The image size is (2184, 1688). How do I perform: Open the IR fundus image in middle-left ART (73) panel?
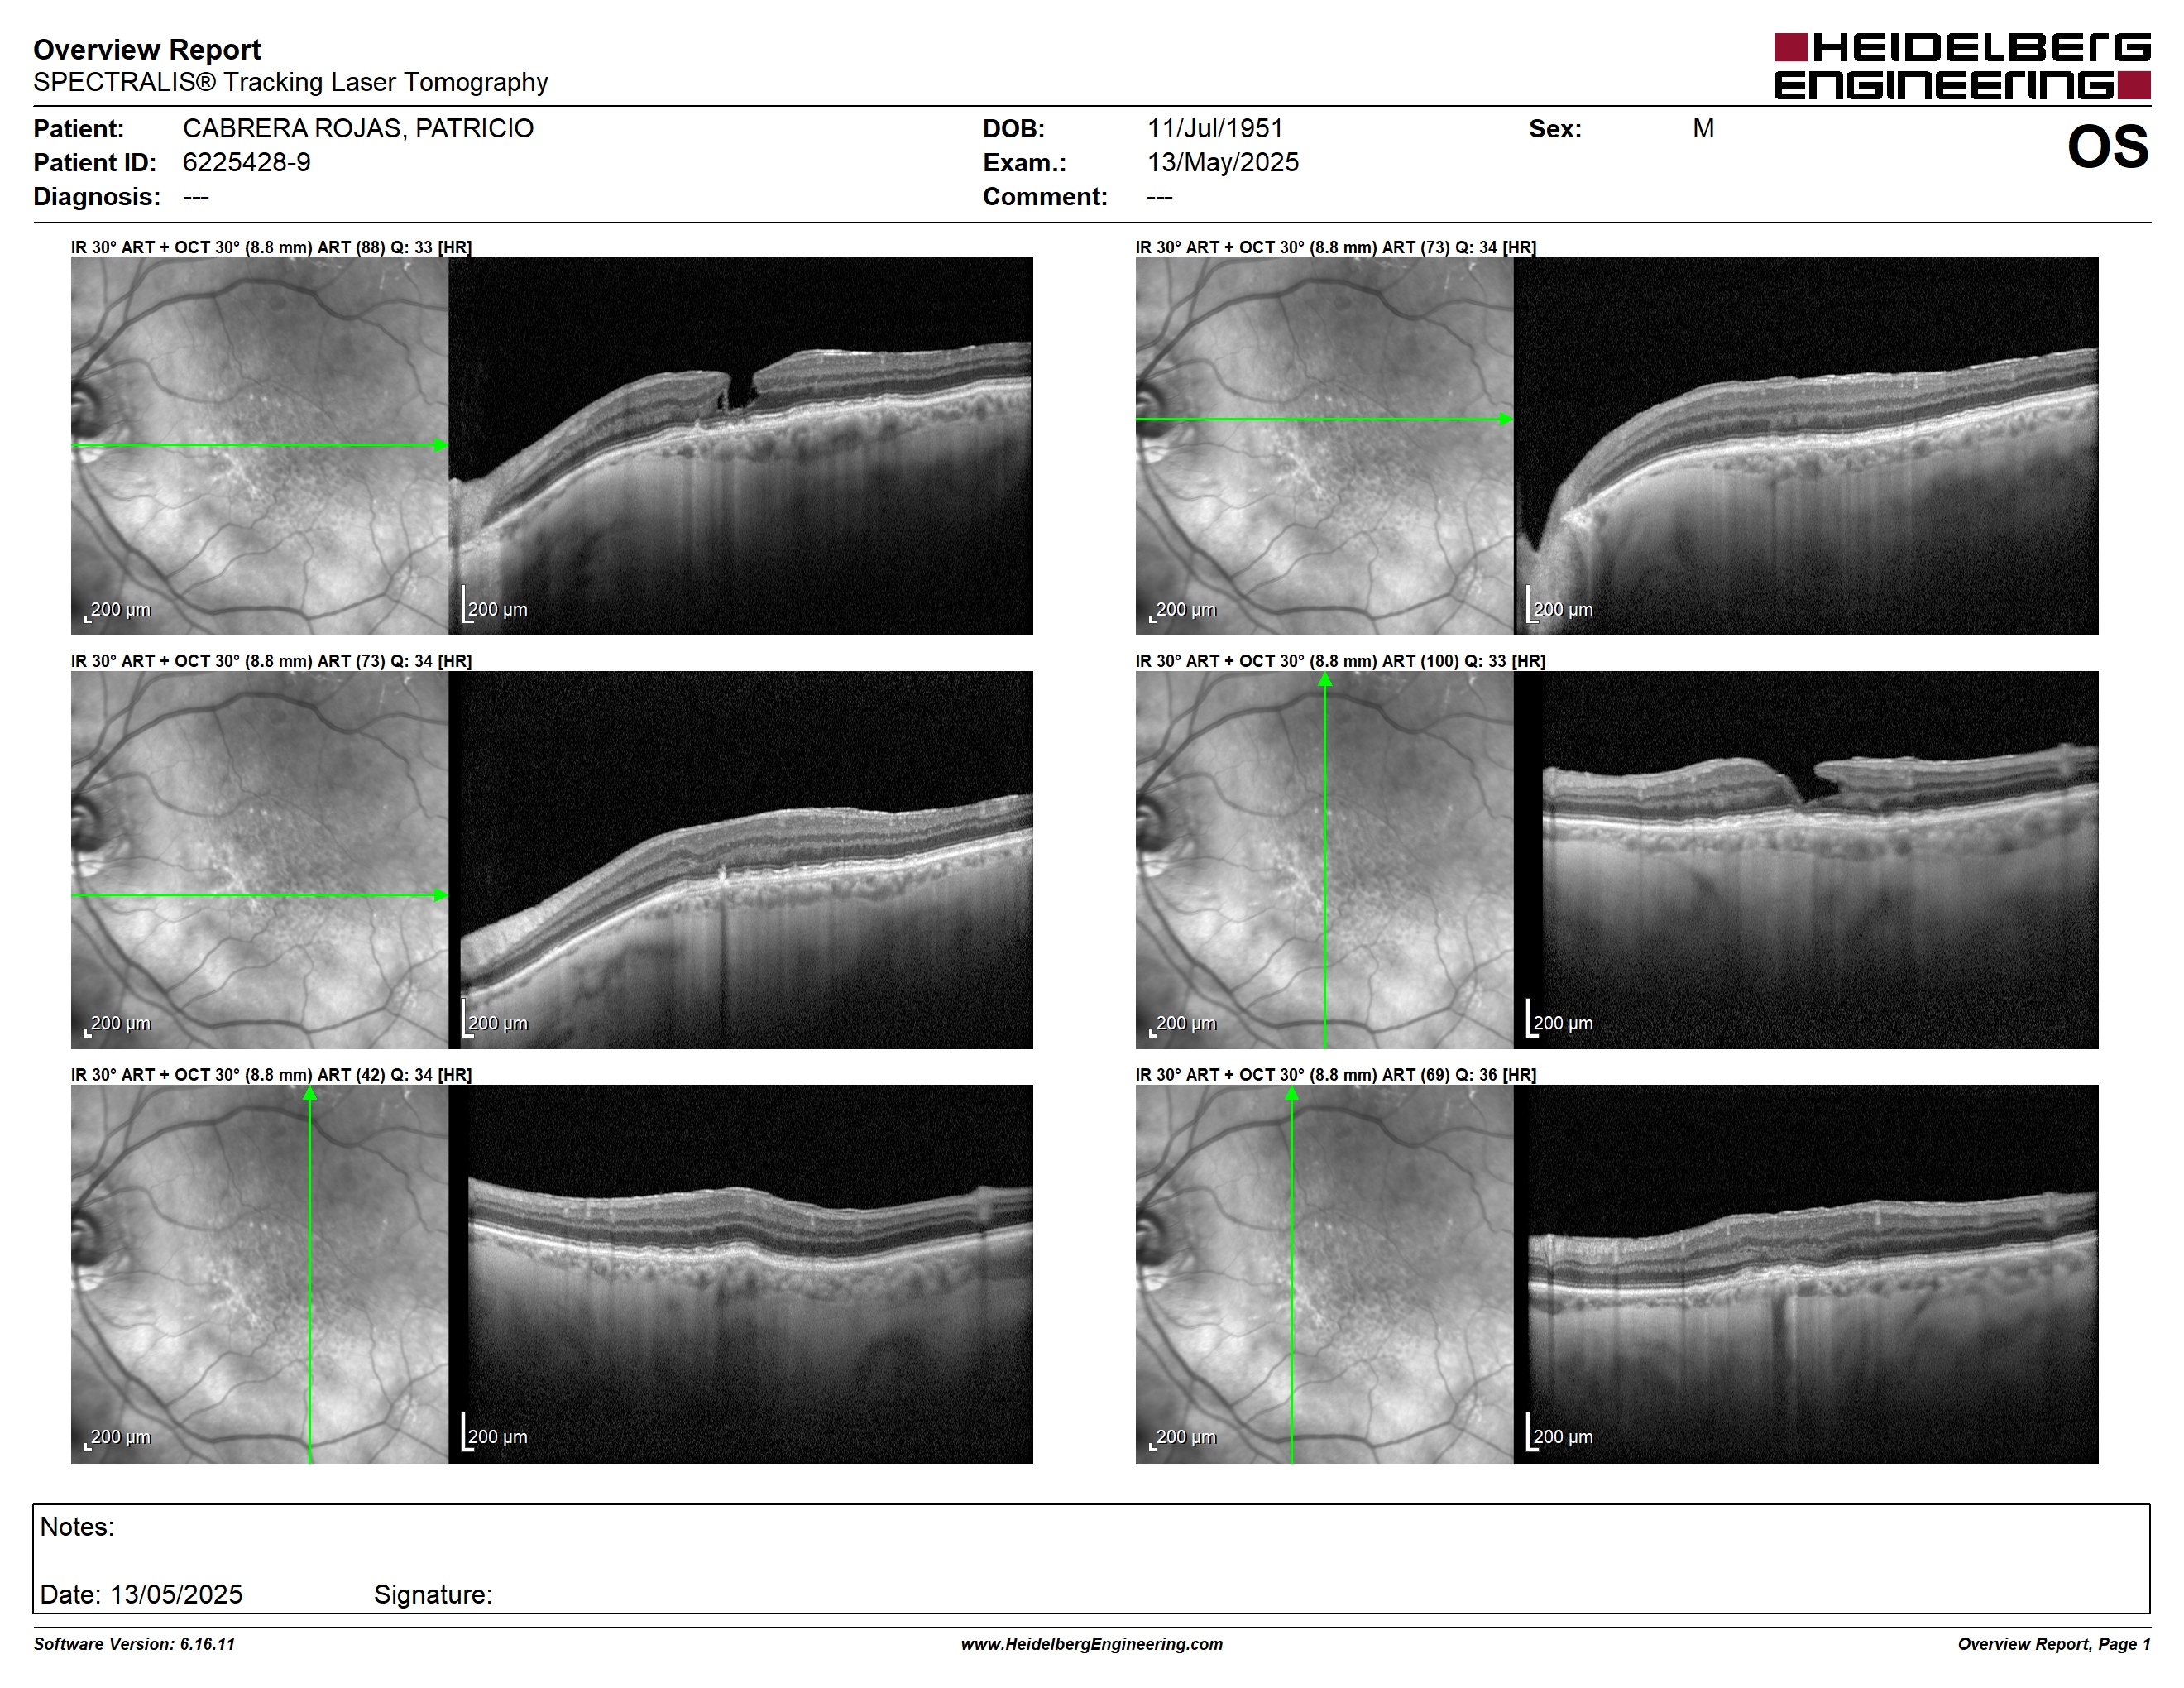[x=259, y=860]
